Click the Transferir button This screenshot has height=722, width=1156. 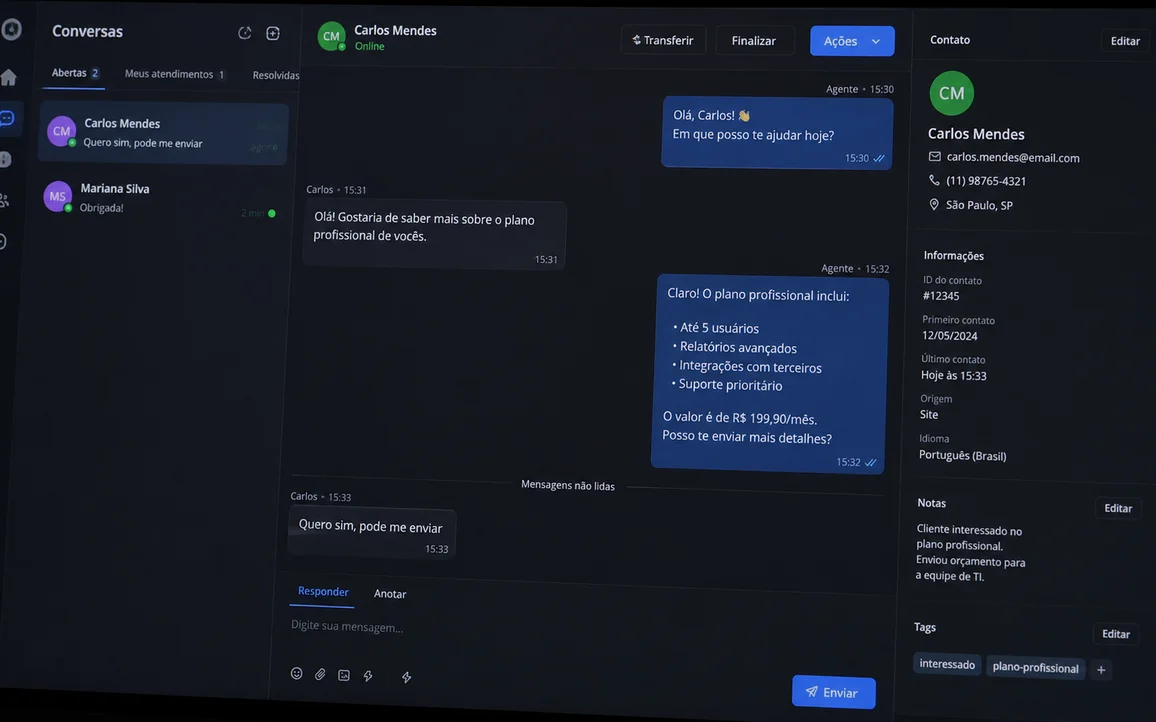point(663,40)
